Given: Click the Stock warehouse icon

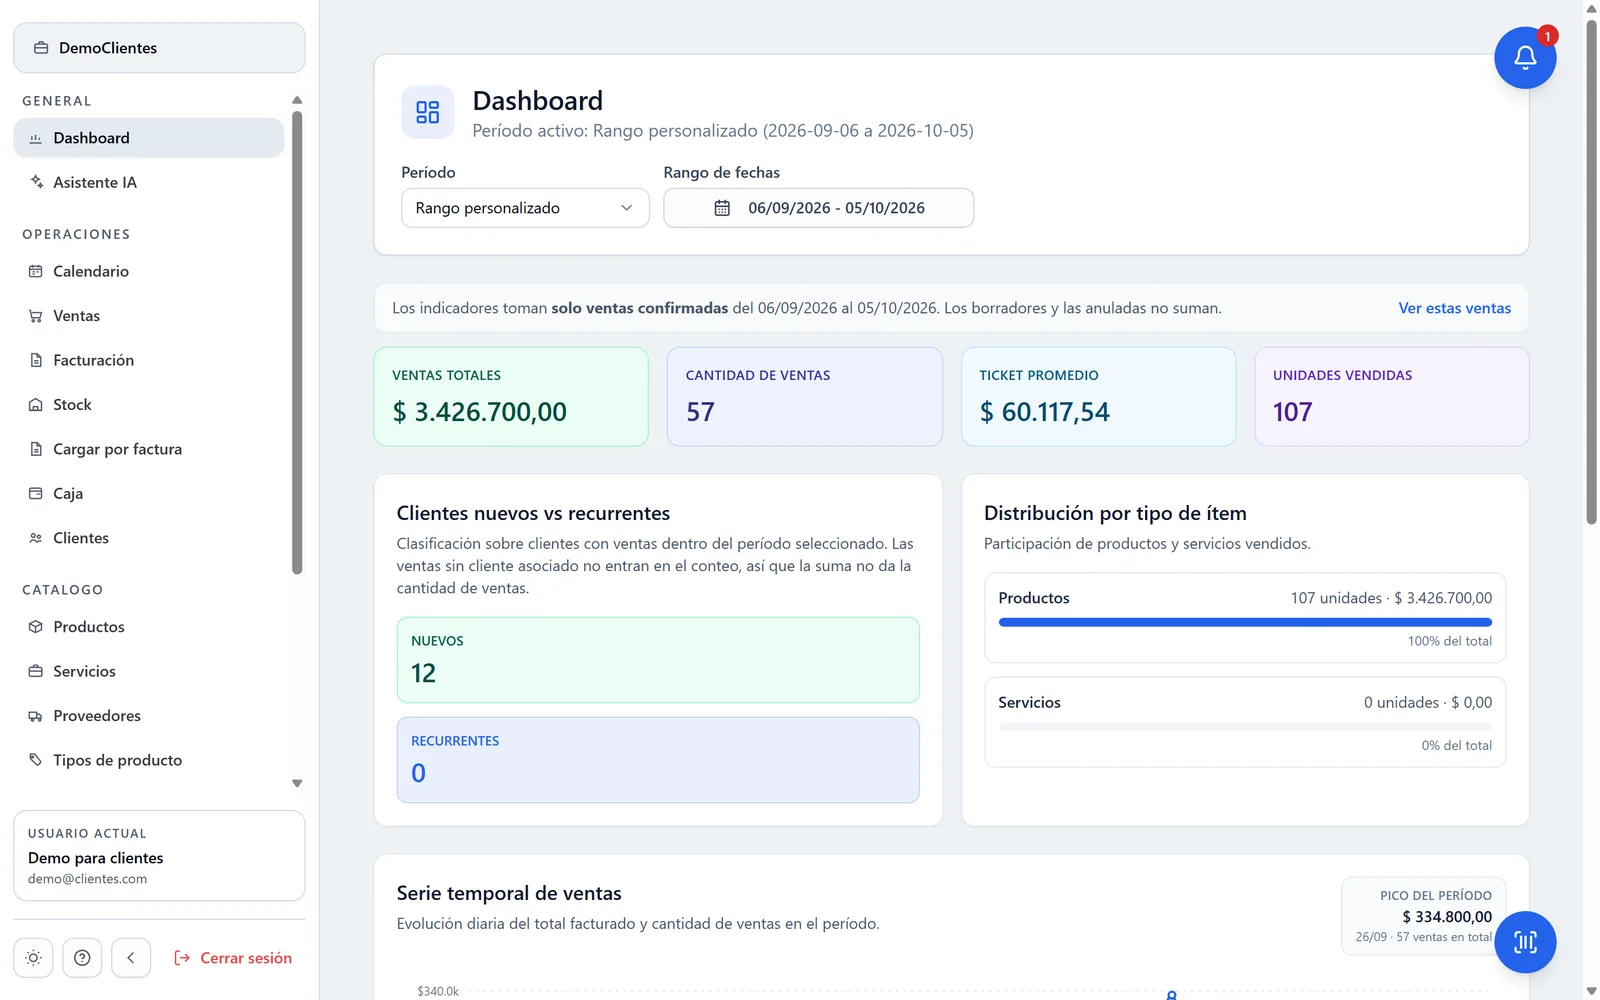Looking at the screenshot, I should point(36,405).
